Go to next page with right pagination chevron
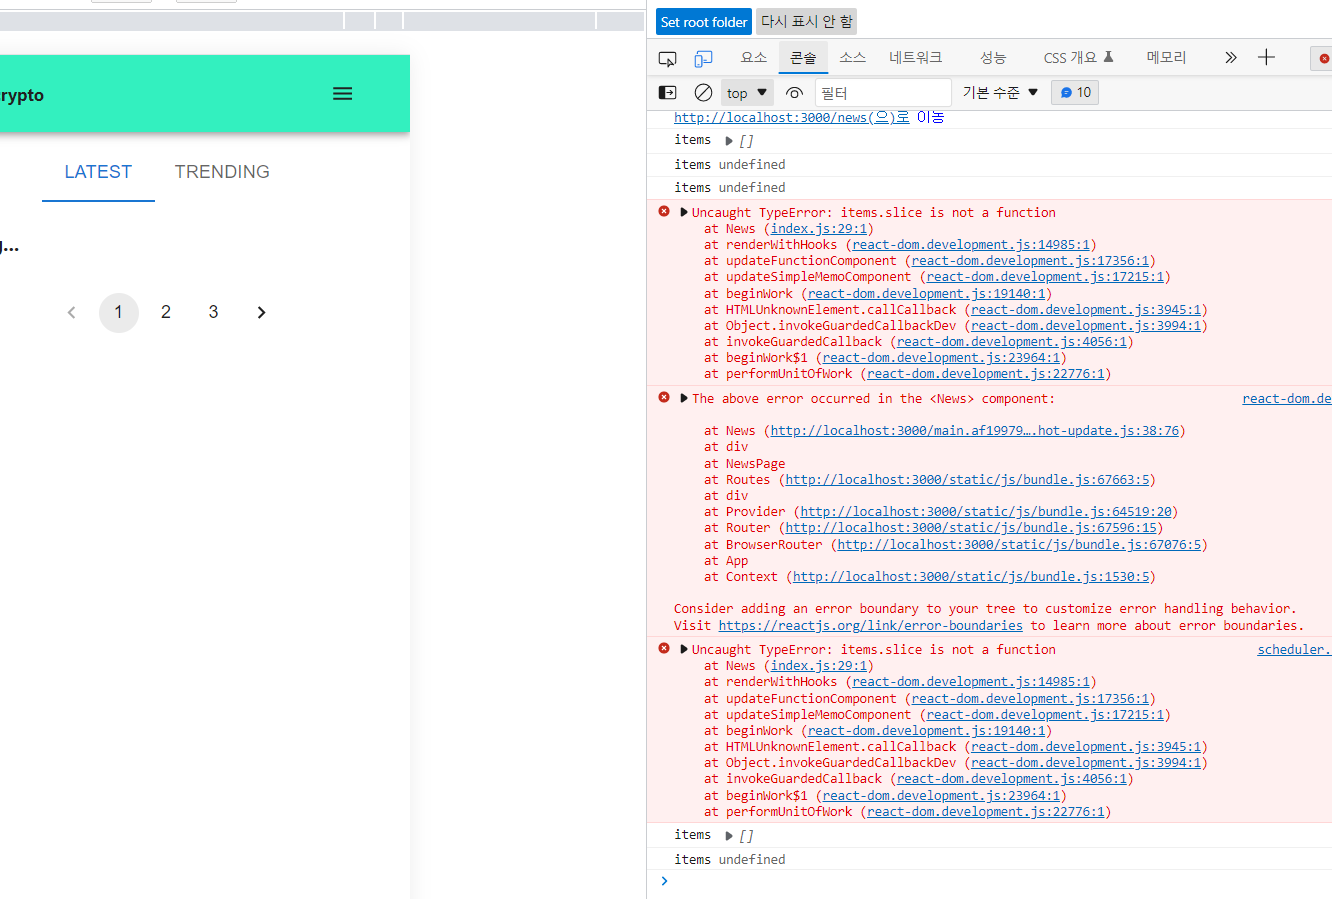Viewport: 1332px width, 899px height. coord(261,312)
